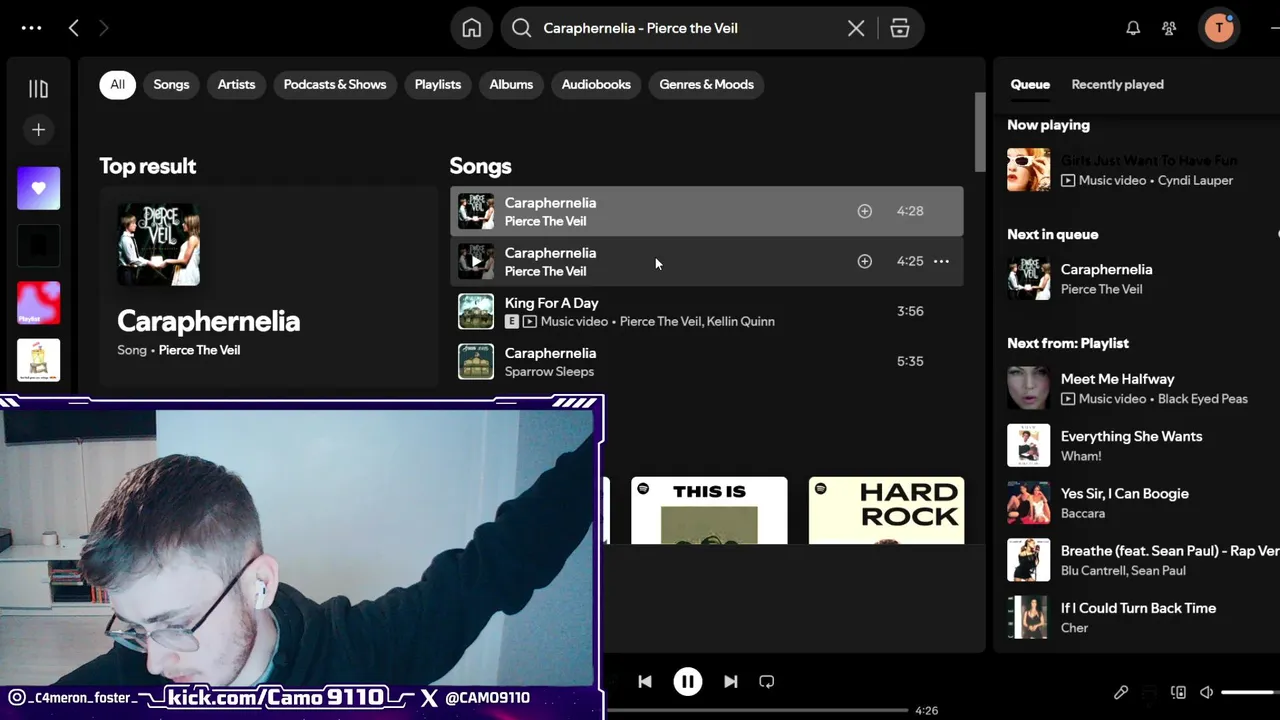This screenshot has height=720, width=1280.
Task: Open the Hard Rock playlist card
Action: click(886, 510)
